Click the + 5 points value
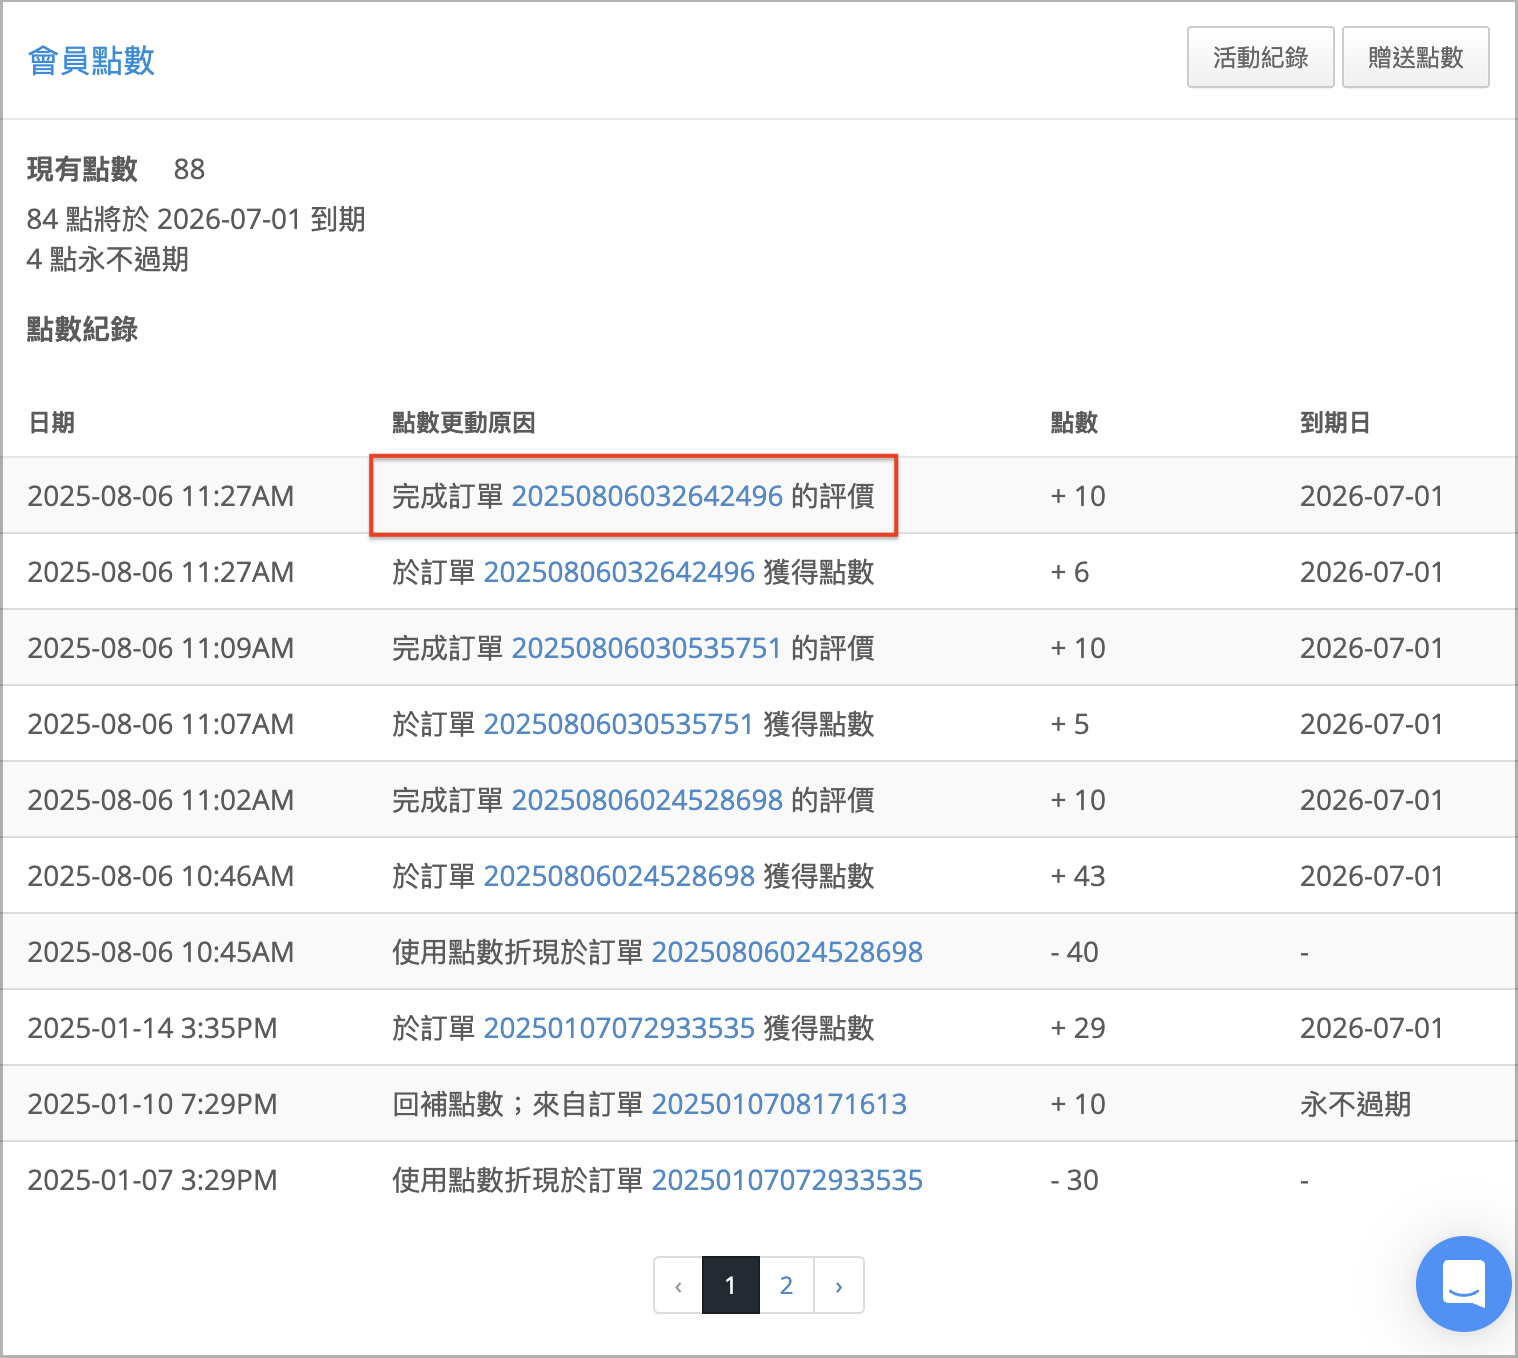The width and height of the screenshot is (1518, 1358). pos(1070,724)
